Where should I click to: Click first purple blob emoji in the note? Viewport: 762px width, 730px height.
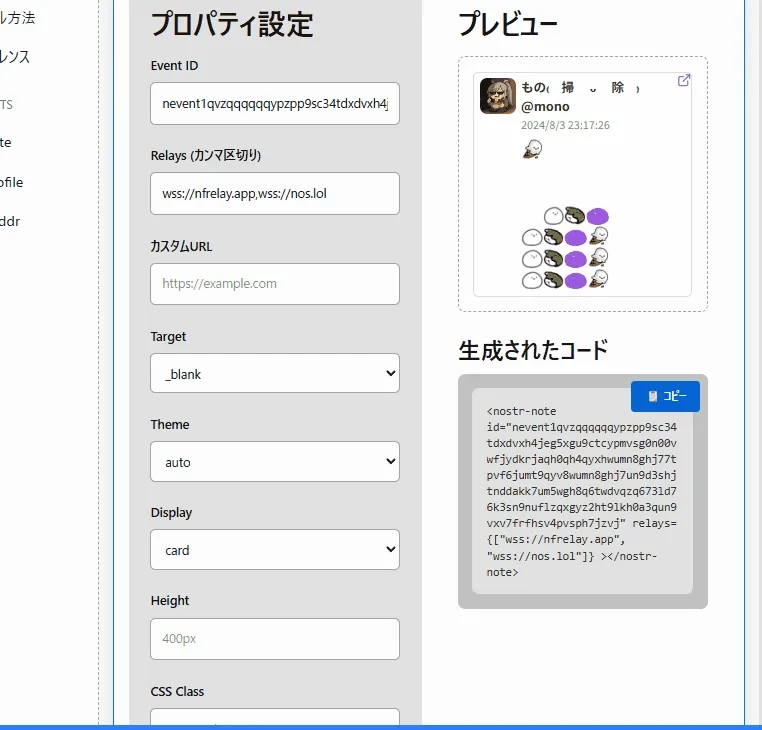598,216
